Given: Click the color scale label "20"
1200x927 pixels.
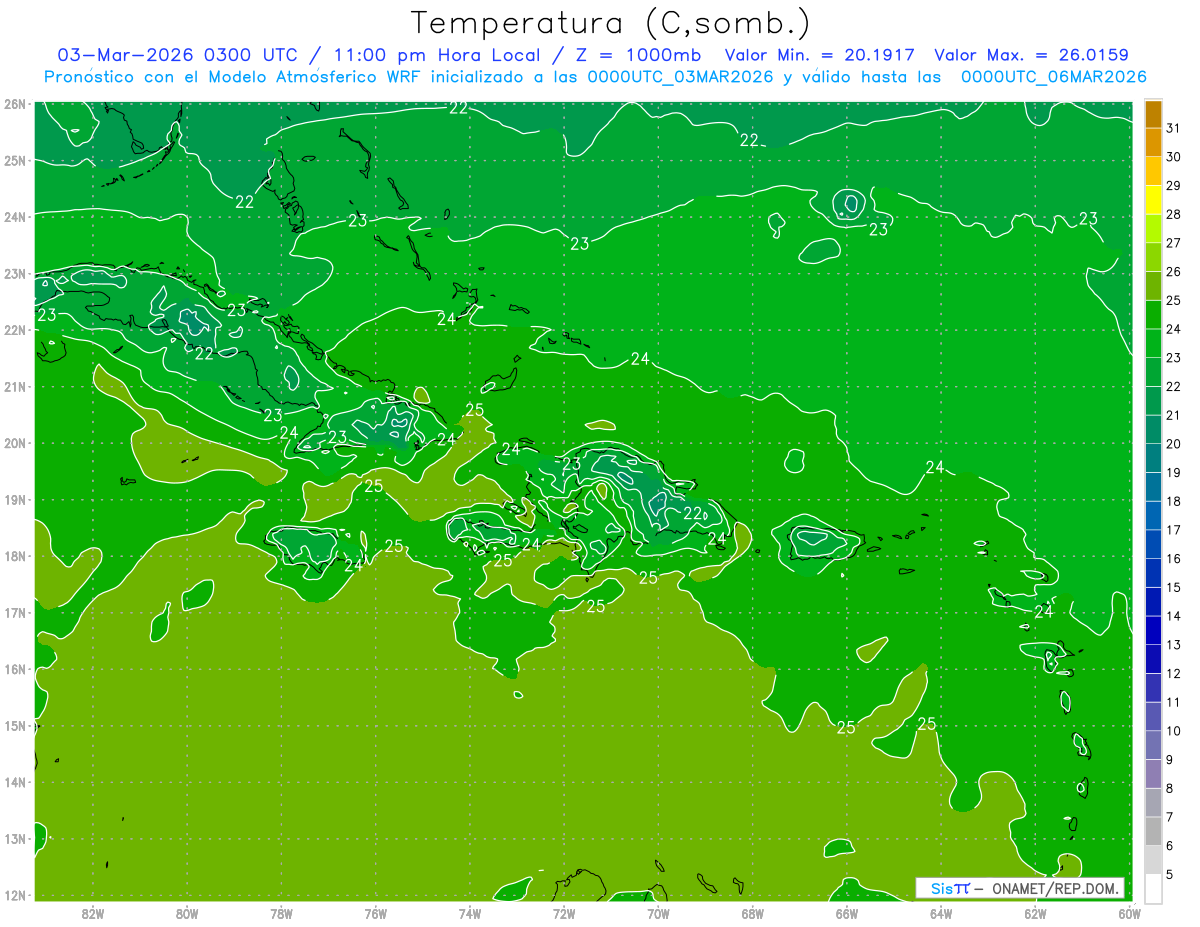Looking at the screenshot, I should pyautogui.click(x=1173, y=443).
